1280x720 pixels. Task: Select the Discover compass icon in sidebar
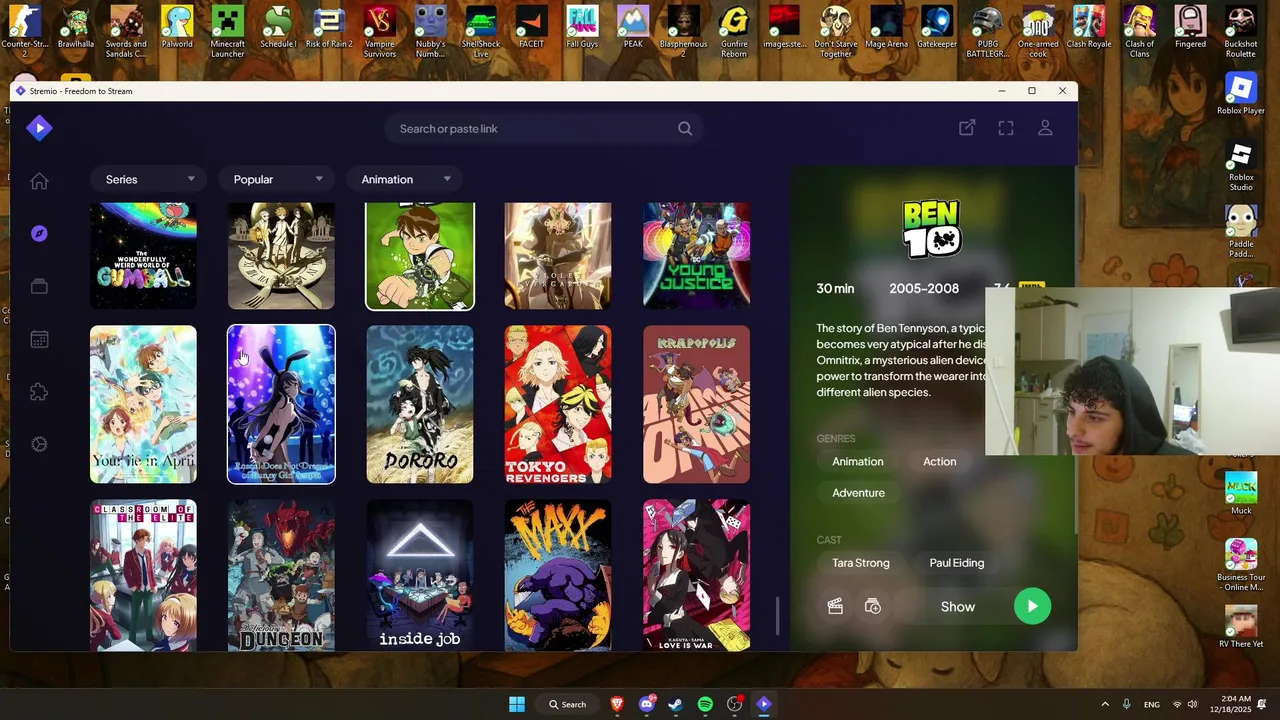[39, 233]
